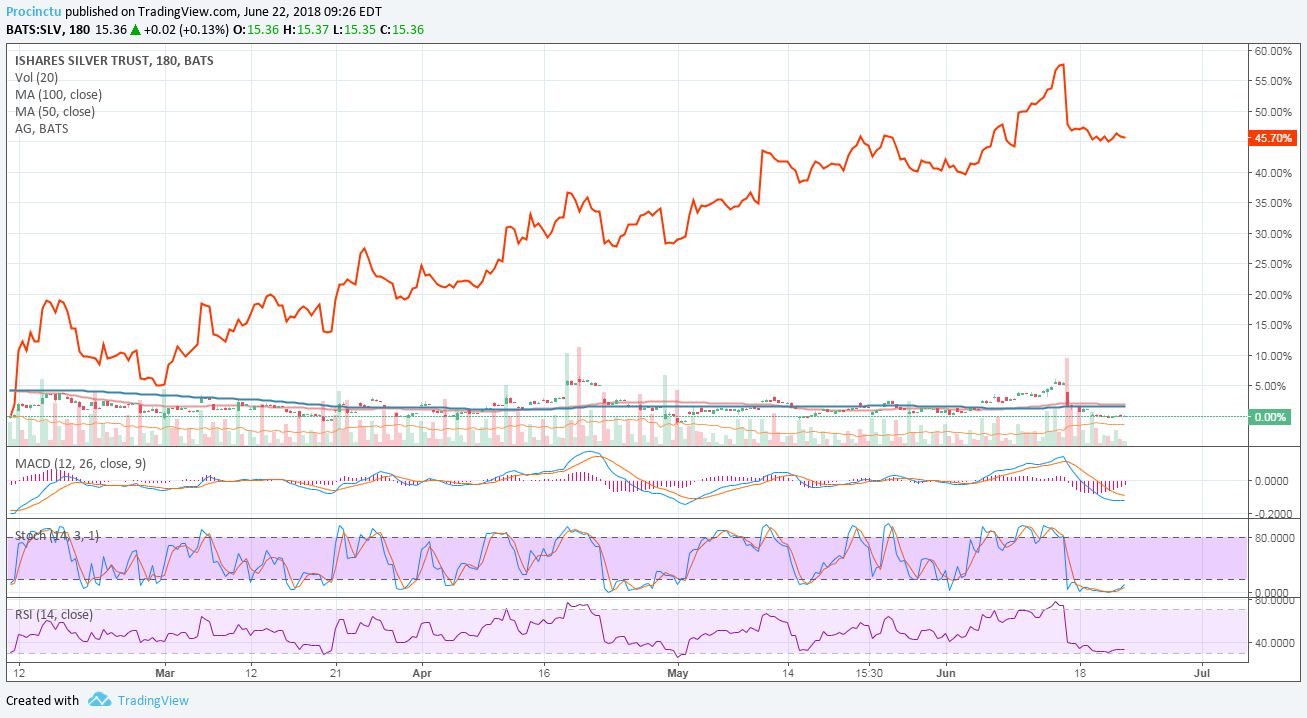The height and width of the screenshot is (718, 1307).
Task: Open the Procinctu author profile link
Action: click(33, 11)
